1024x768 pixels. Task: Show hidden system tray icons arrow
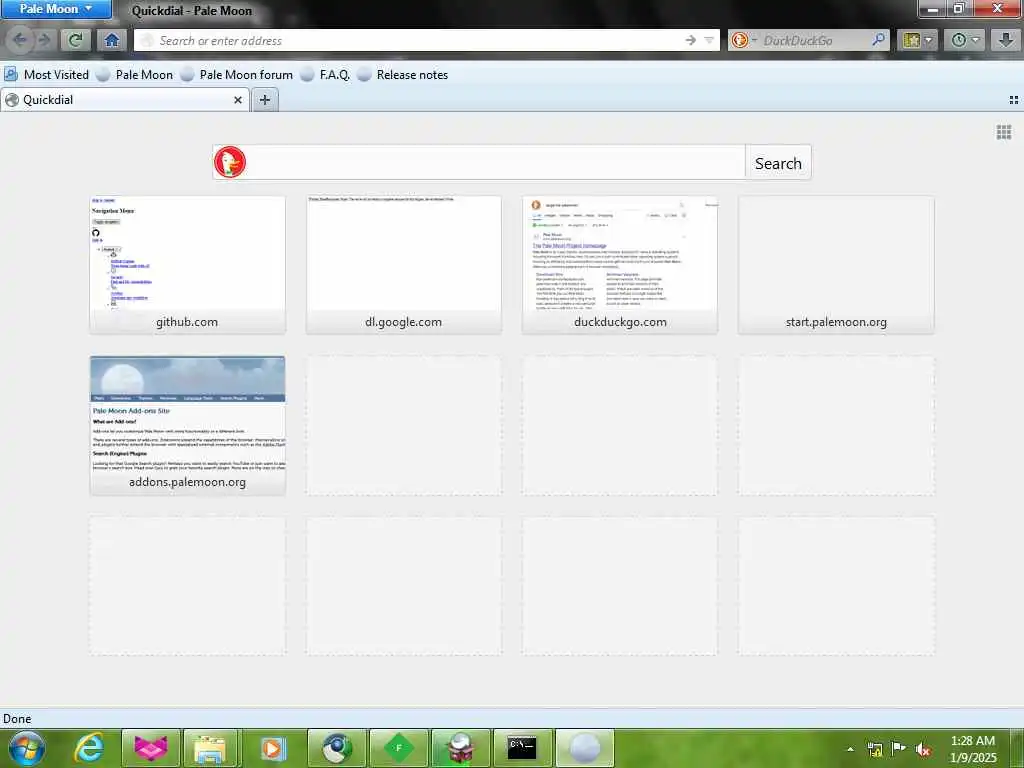coord(850,749)
